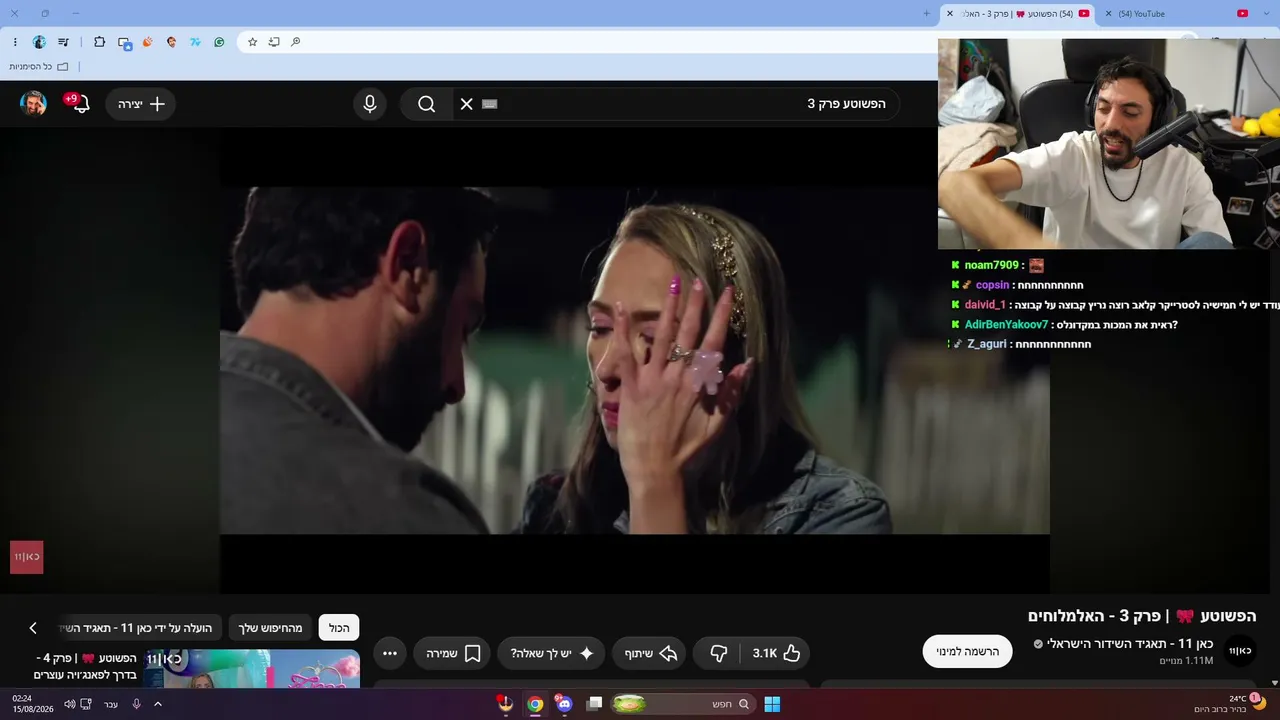Open Task View from the taskbar

click(594, 704)
